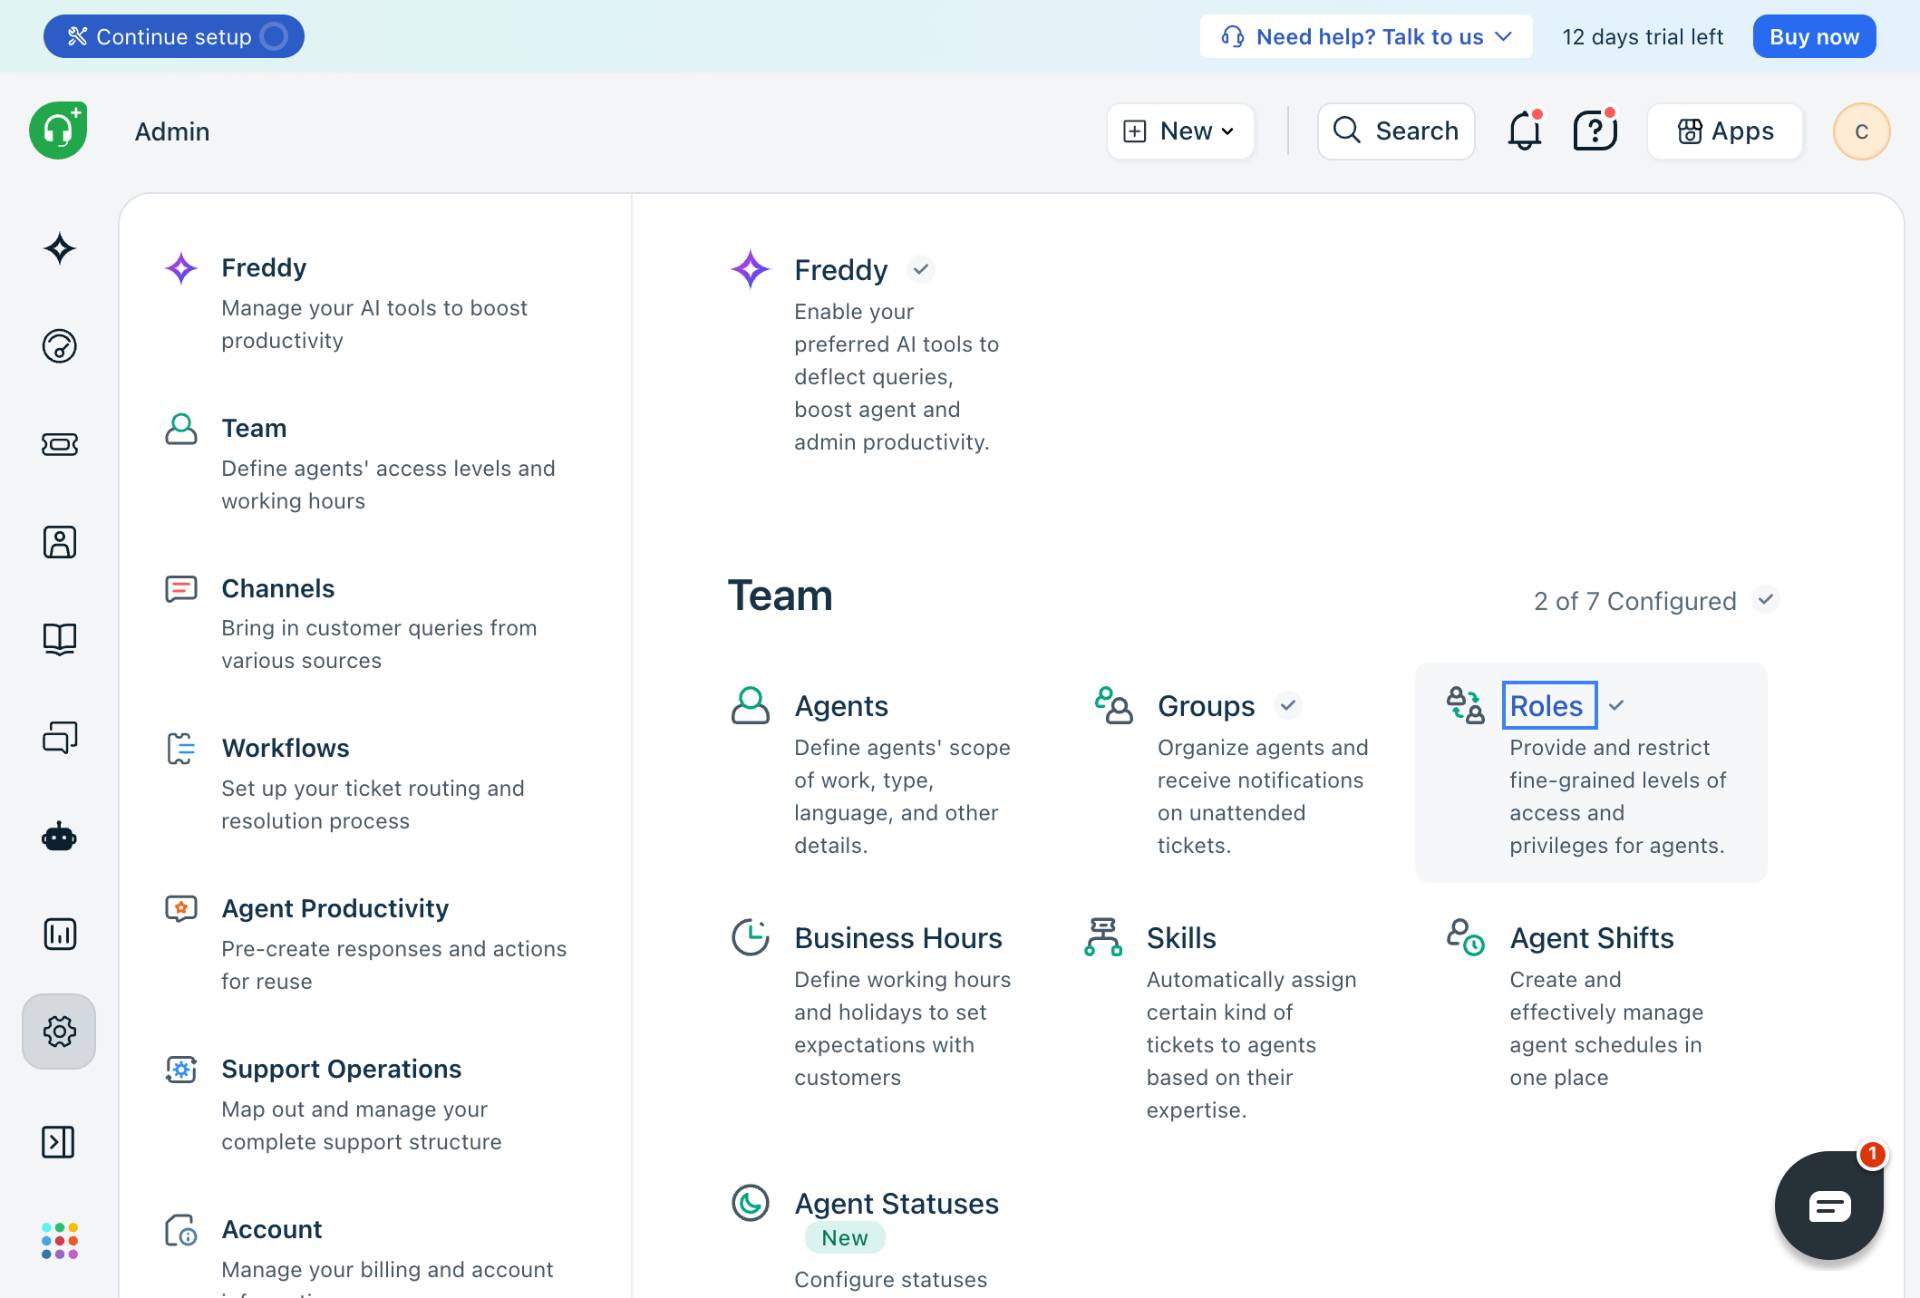Viewport: 1920px width, 1298px height.
Task: Click the purple Freddy sparkle in main panel
Action: click(x=750, y=269)
